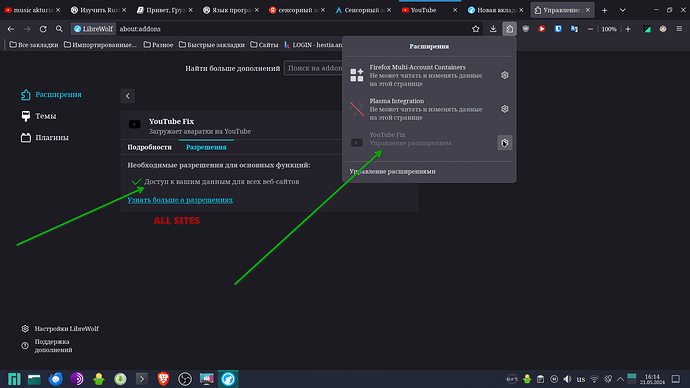Screen dimensions: 690x388
Task: Launch OBS Studio from the taskbar
Action: pyautogui.click(x=185, y=379)
